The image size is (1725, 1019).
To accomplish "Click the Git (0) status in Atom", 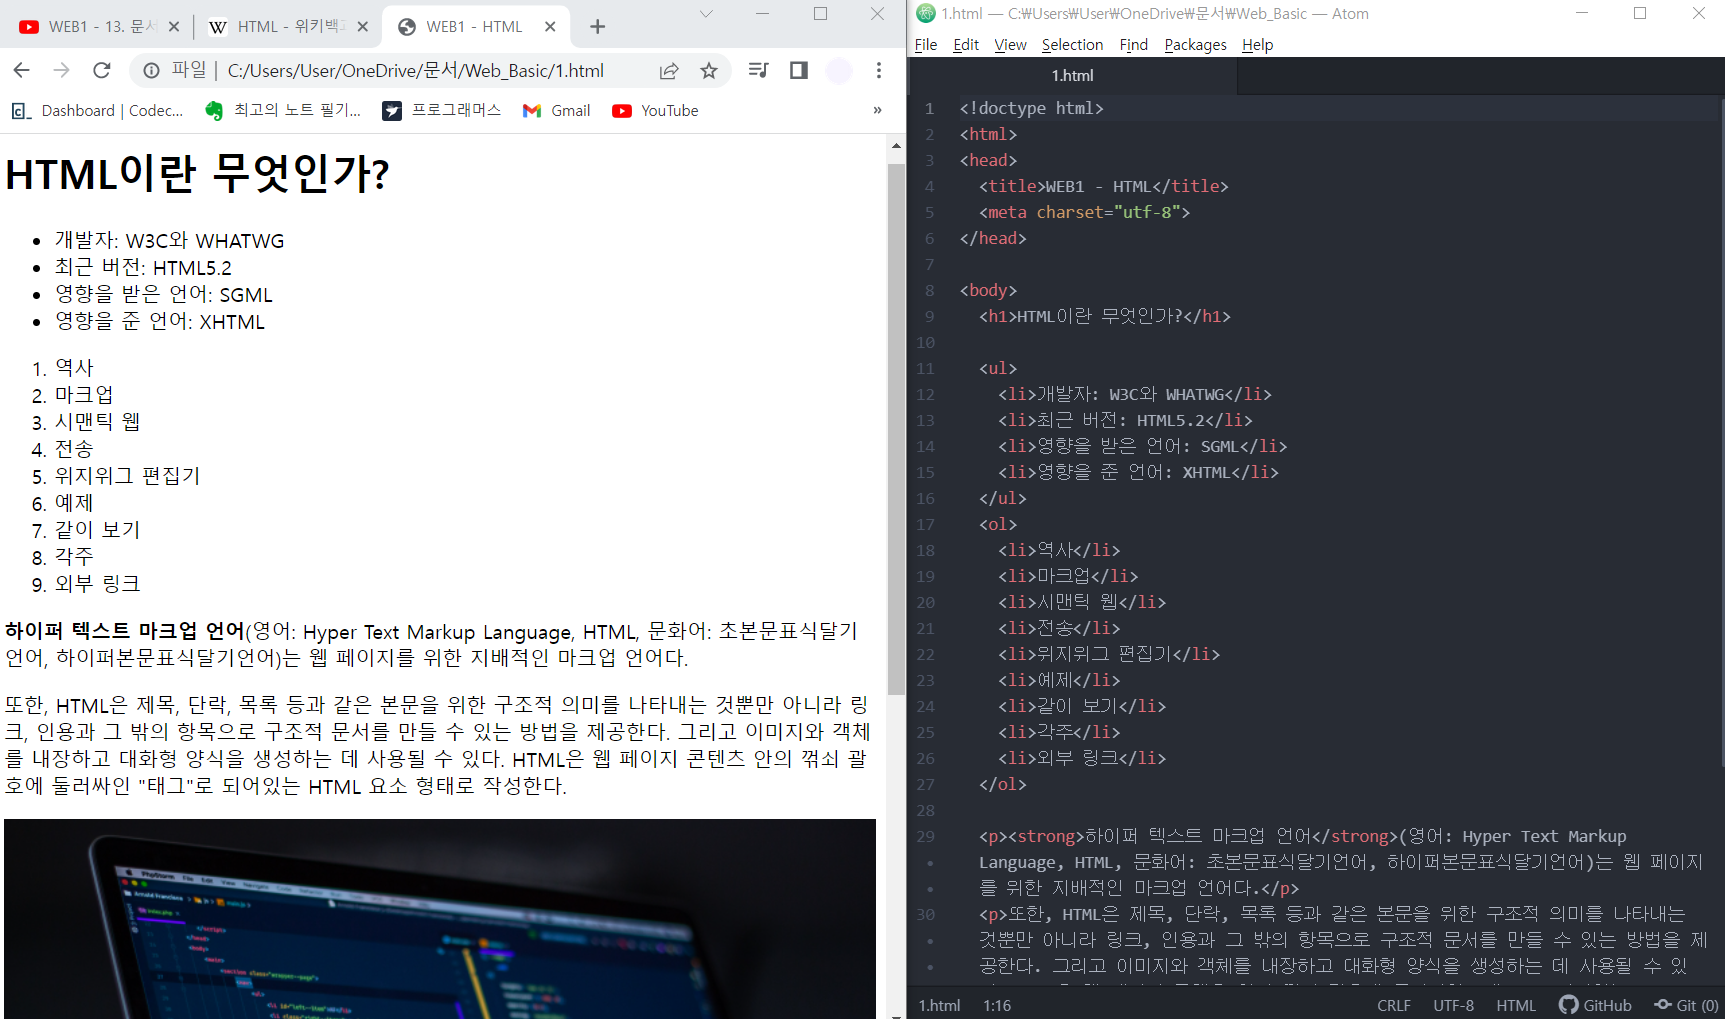I will point(1686,1005).
